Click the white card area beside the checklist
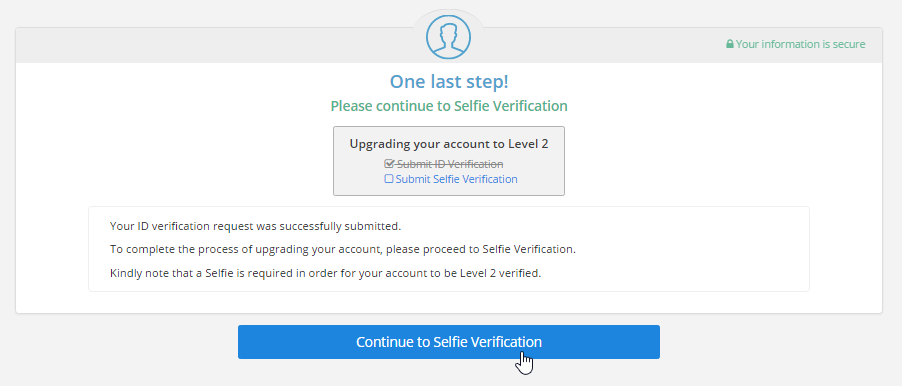Screen dimensions: 902x386 (x=719, y=161)
